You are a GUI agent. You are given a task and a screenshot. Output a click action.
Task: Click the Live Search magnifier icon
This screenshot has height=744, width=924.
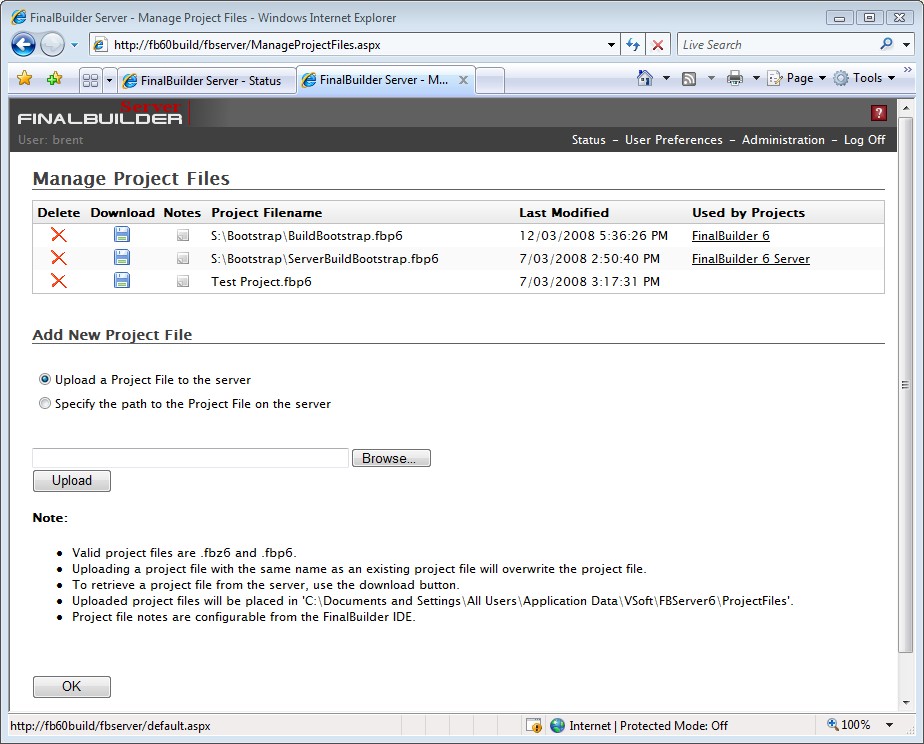point(886,44)
